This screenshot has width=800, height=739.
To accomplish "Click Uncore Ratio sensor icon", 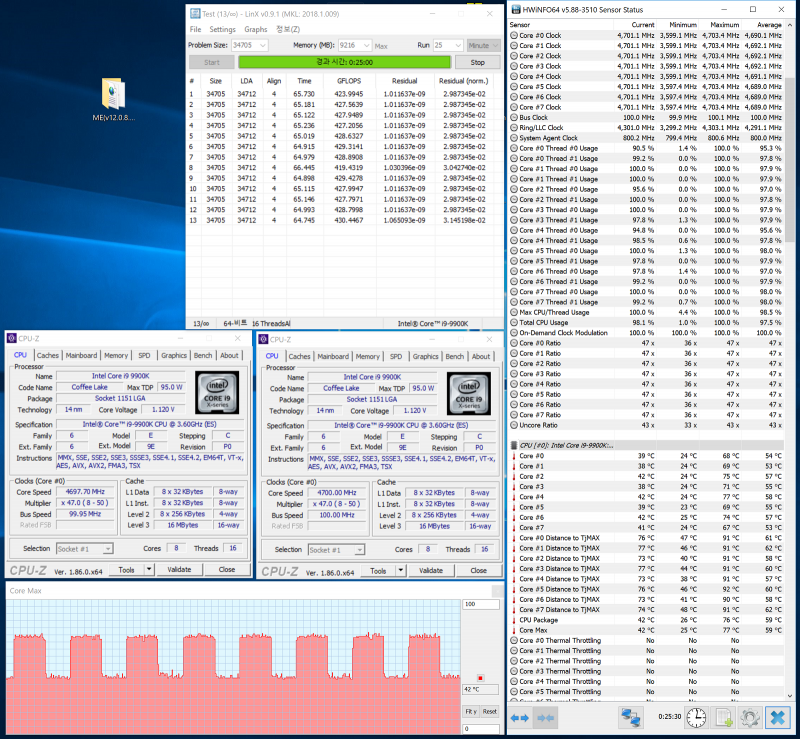I will (x=514, y=425).
